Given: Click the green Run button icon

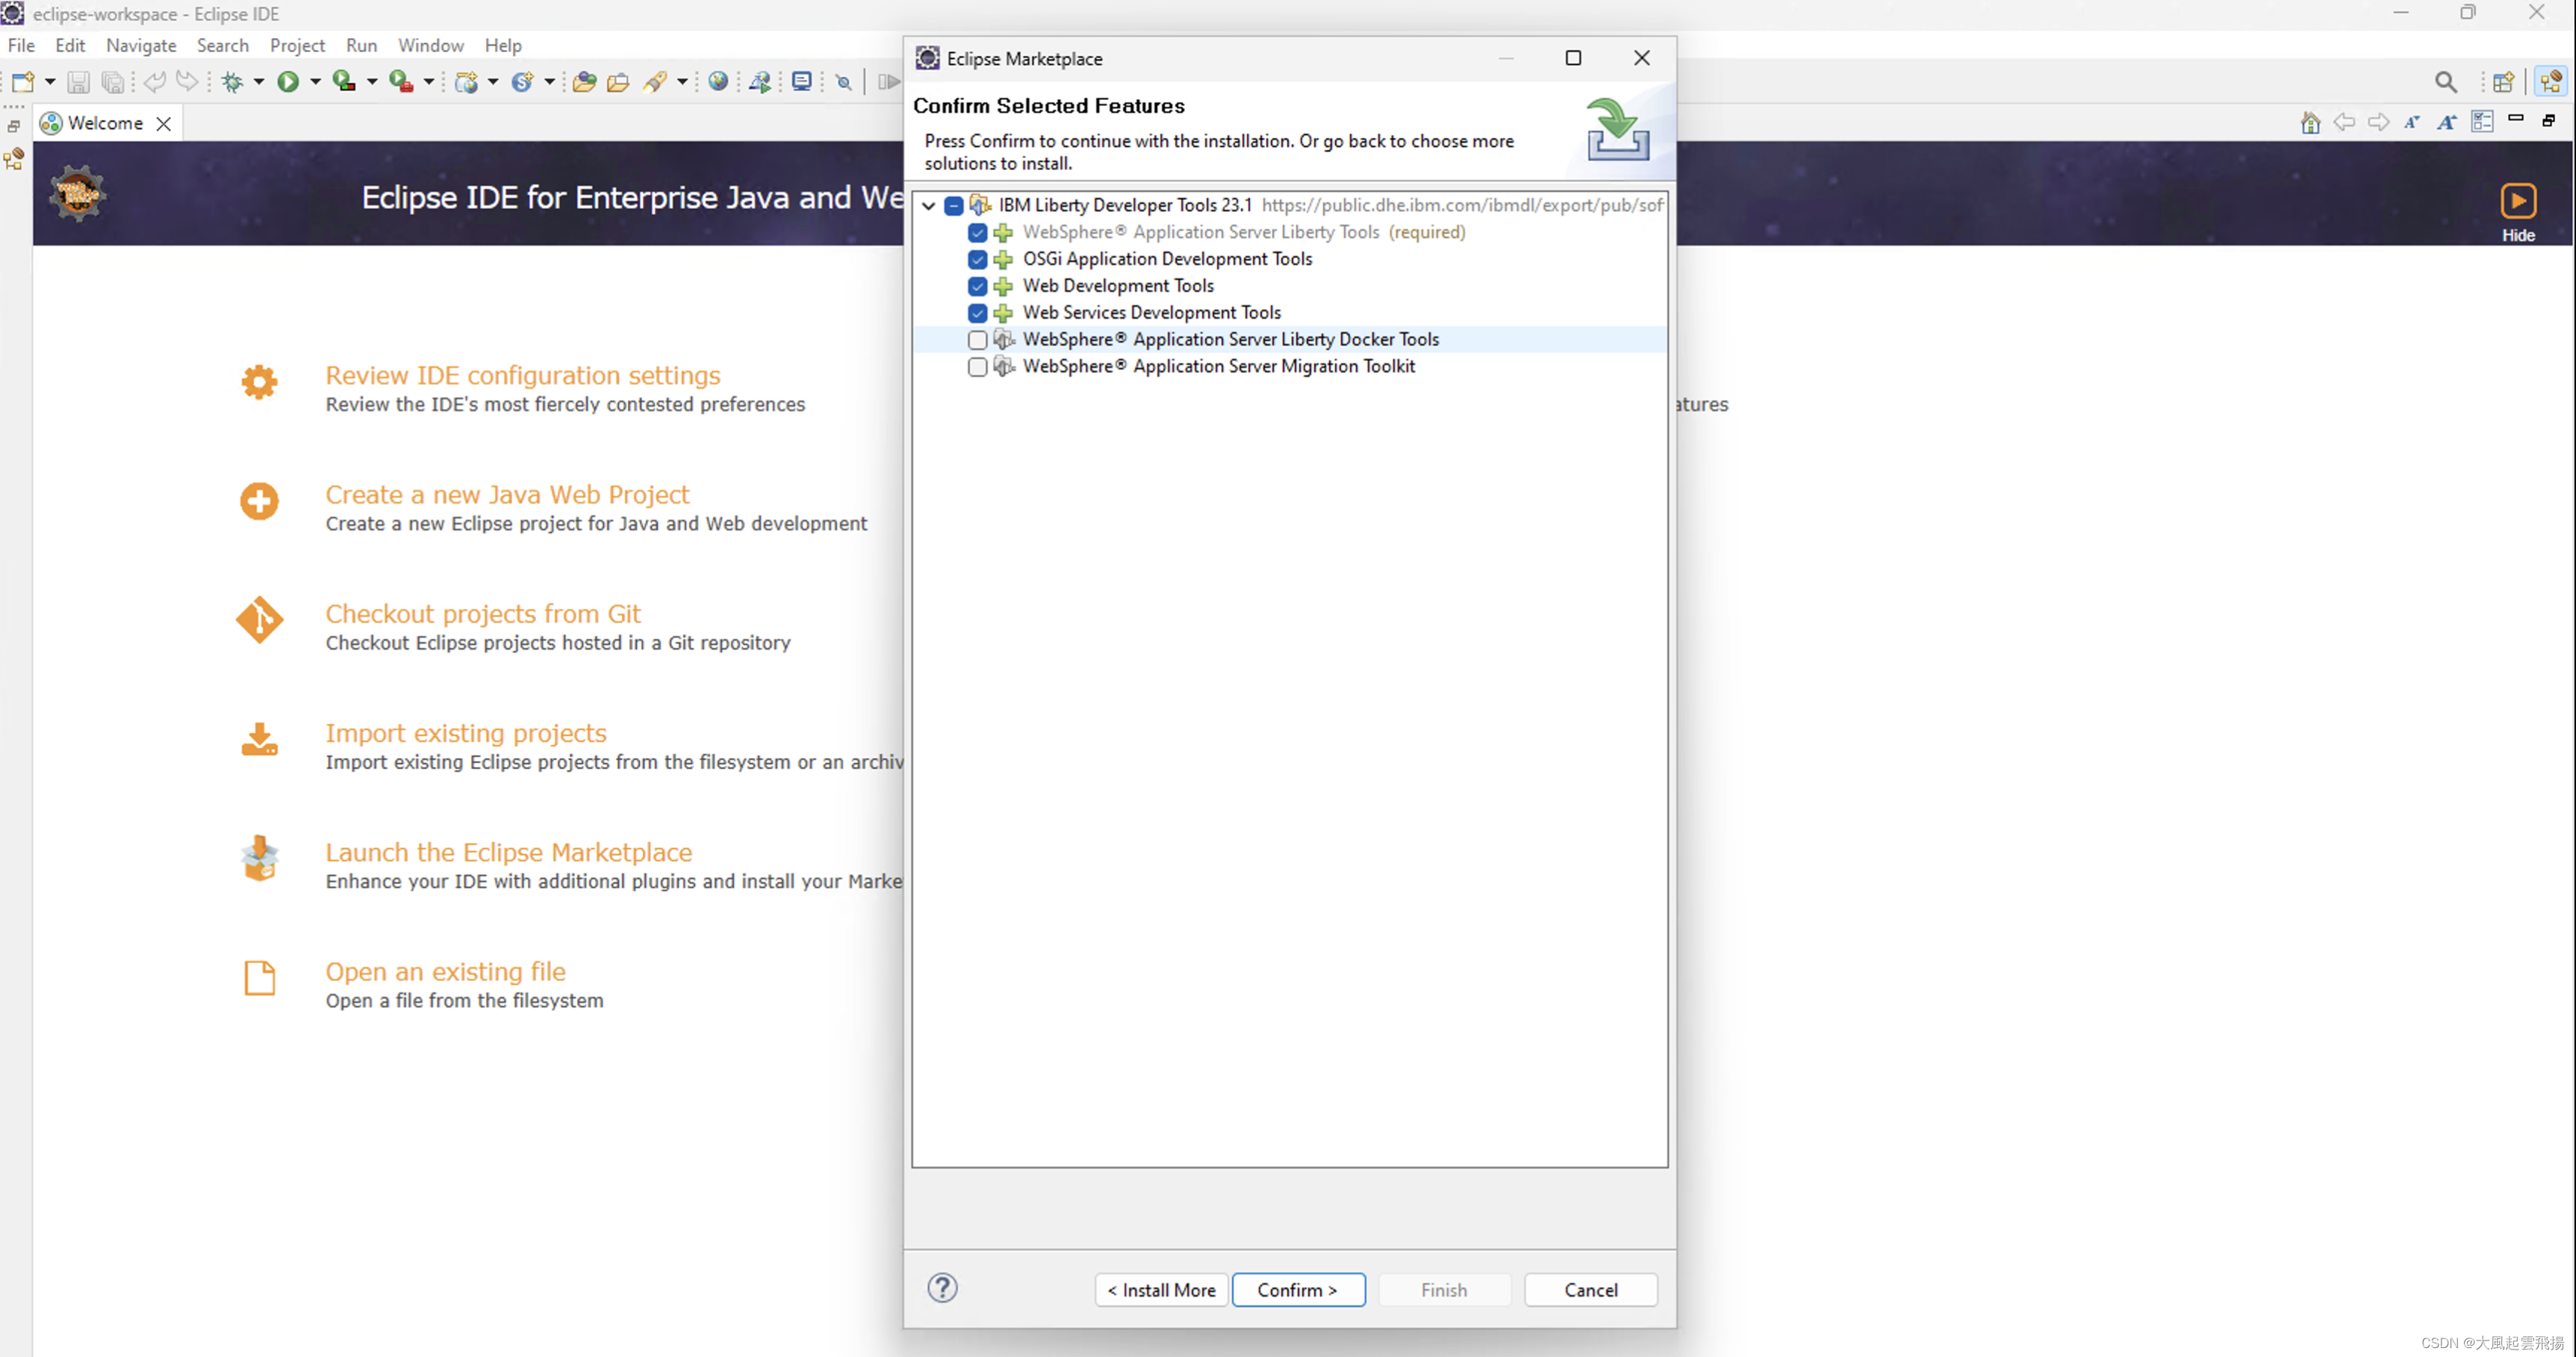Looking at the screenshot, I should pyautogui.click(x=288, y=82).
